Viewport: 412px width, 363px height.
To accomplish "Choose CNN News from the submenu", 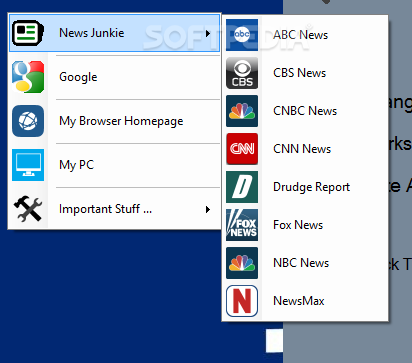I will (305, 149).
